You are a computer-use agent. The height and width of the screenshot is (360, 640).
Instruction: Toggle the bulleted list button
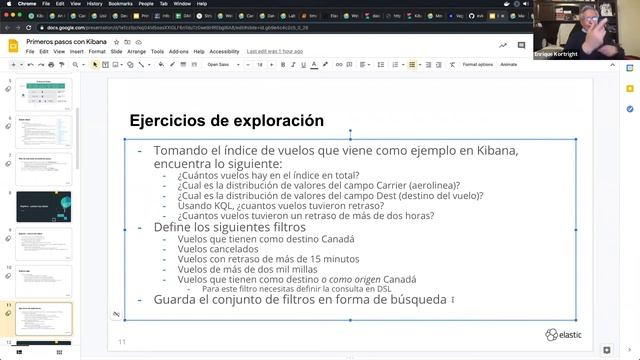(412, 64)
